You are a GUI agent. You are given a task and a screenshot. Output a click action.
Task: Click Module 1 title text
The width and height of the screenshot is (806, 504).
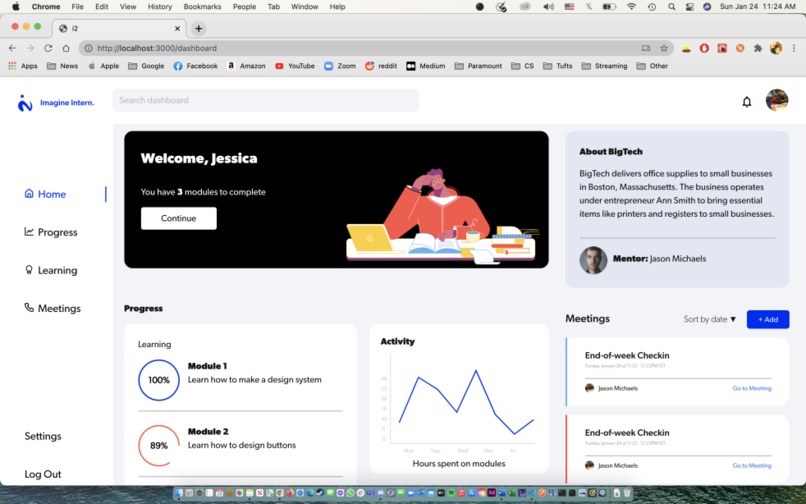(x=207, y=366)
